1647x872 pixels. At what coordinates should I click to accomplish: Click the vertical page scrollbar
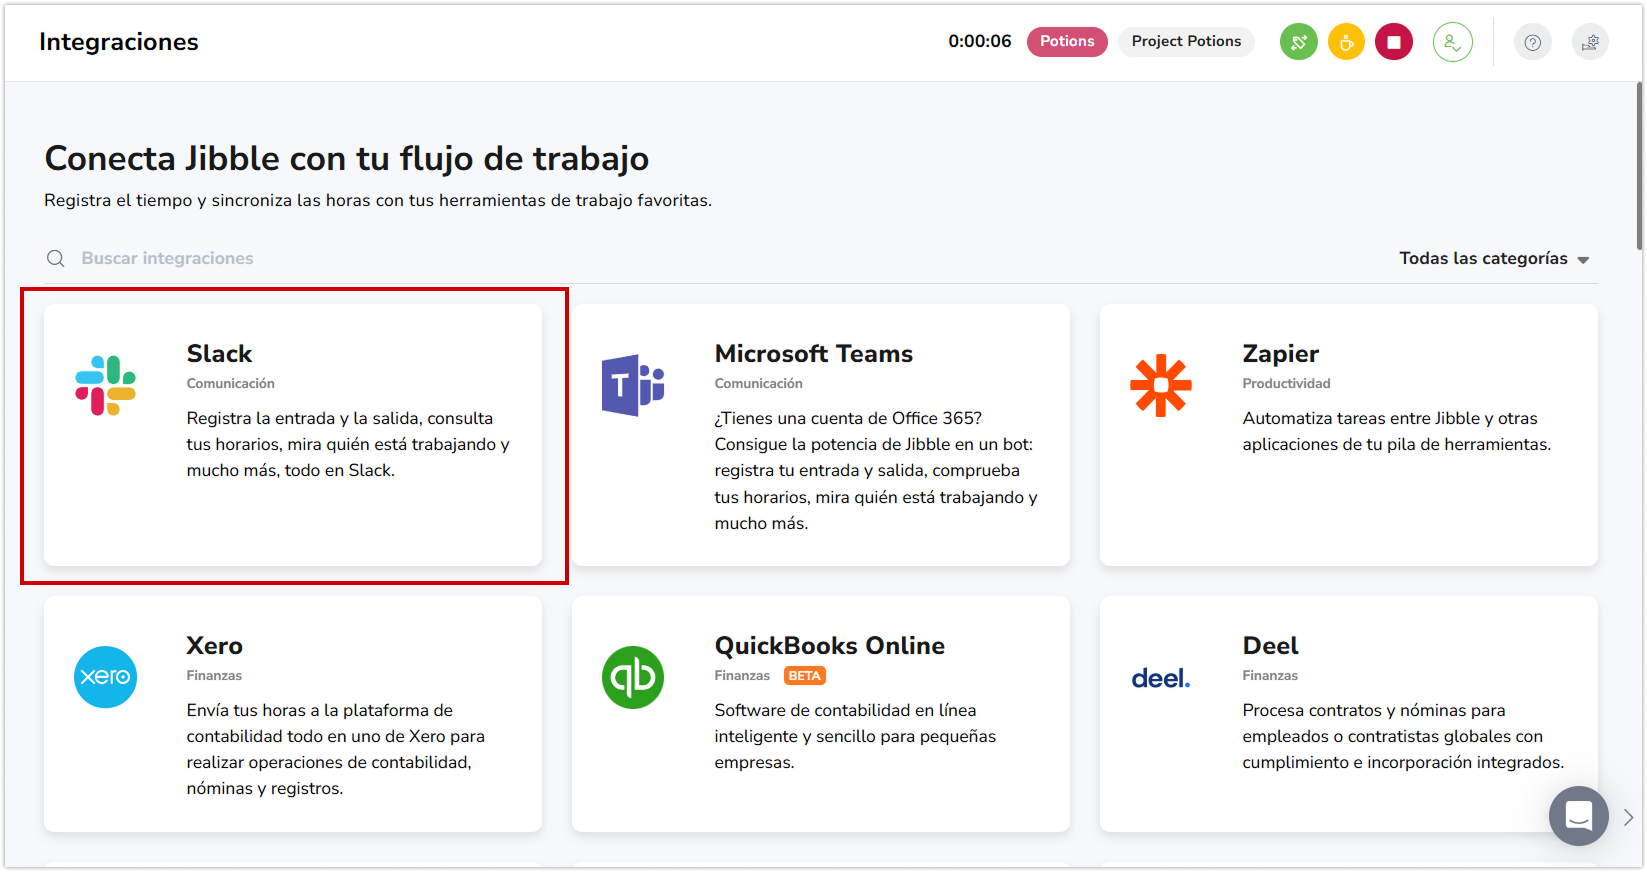pyautogui.click(x=1640, y=165)
